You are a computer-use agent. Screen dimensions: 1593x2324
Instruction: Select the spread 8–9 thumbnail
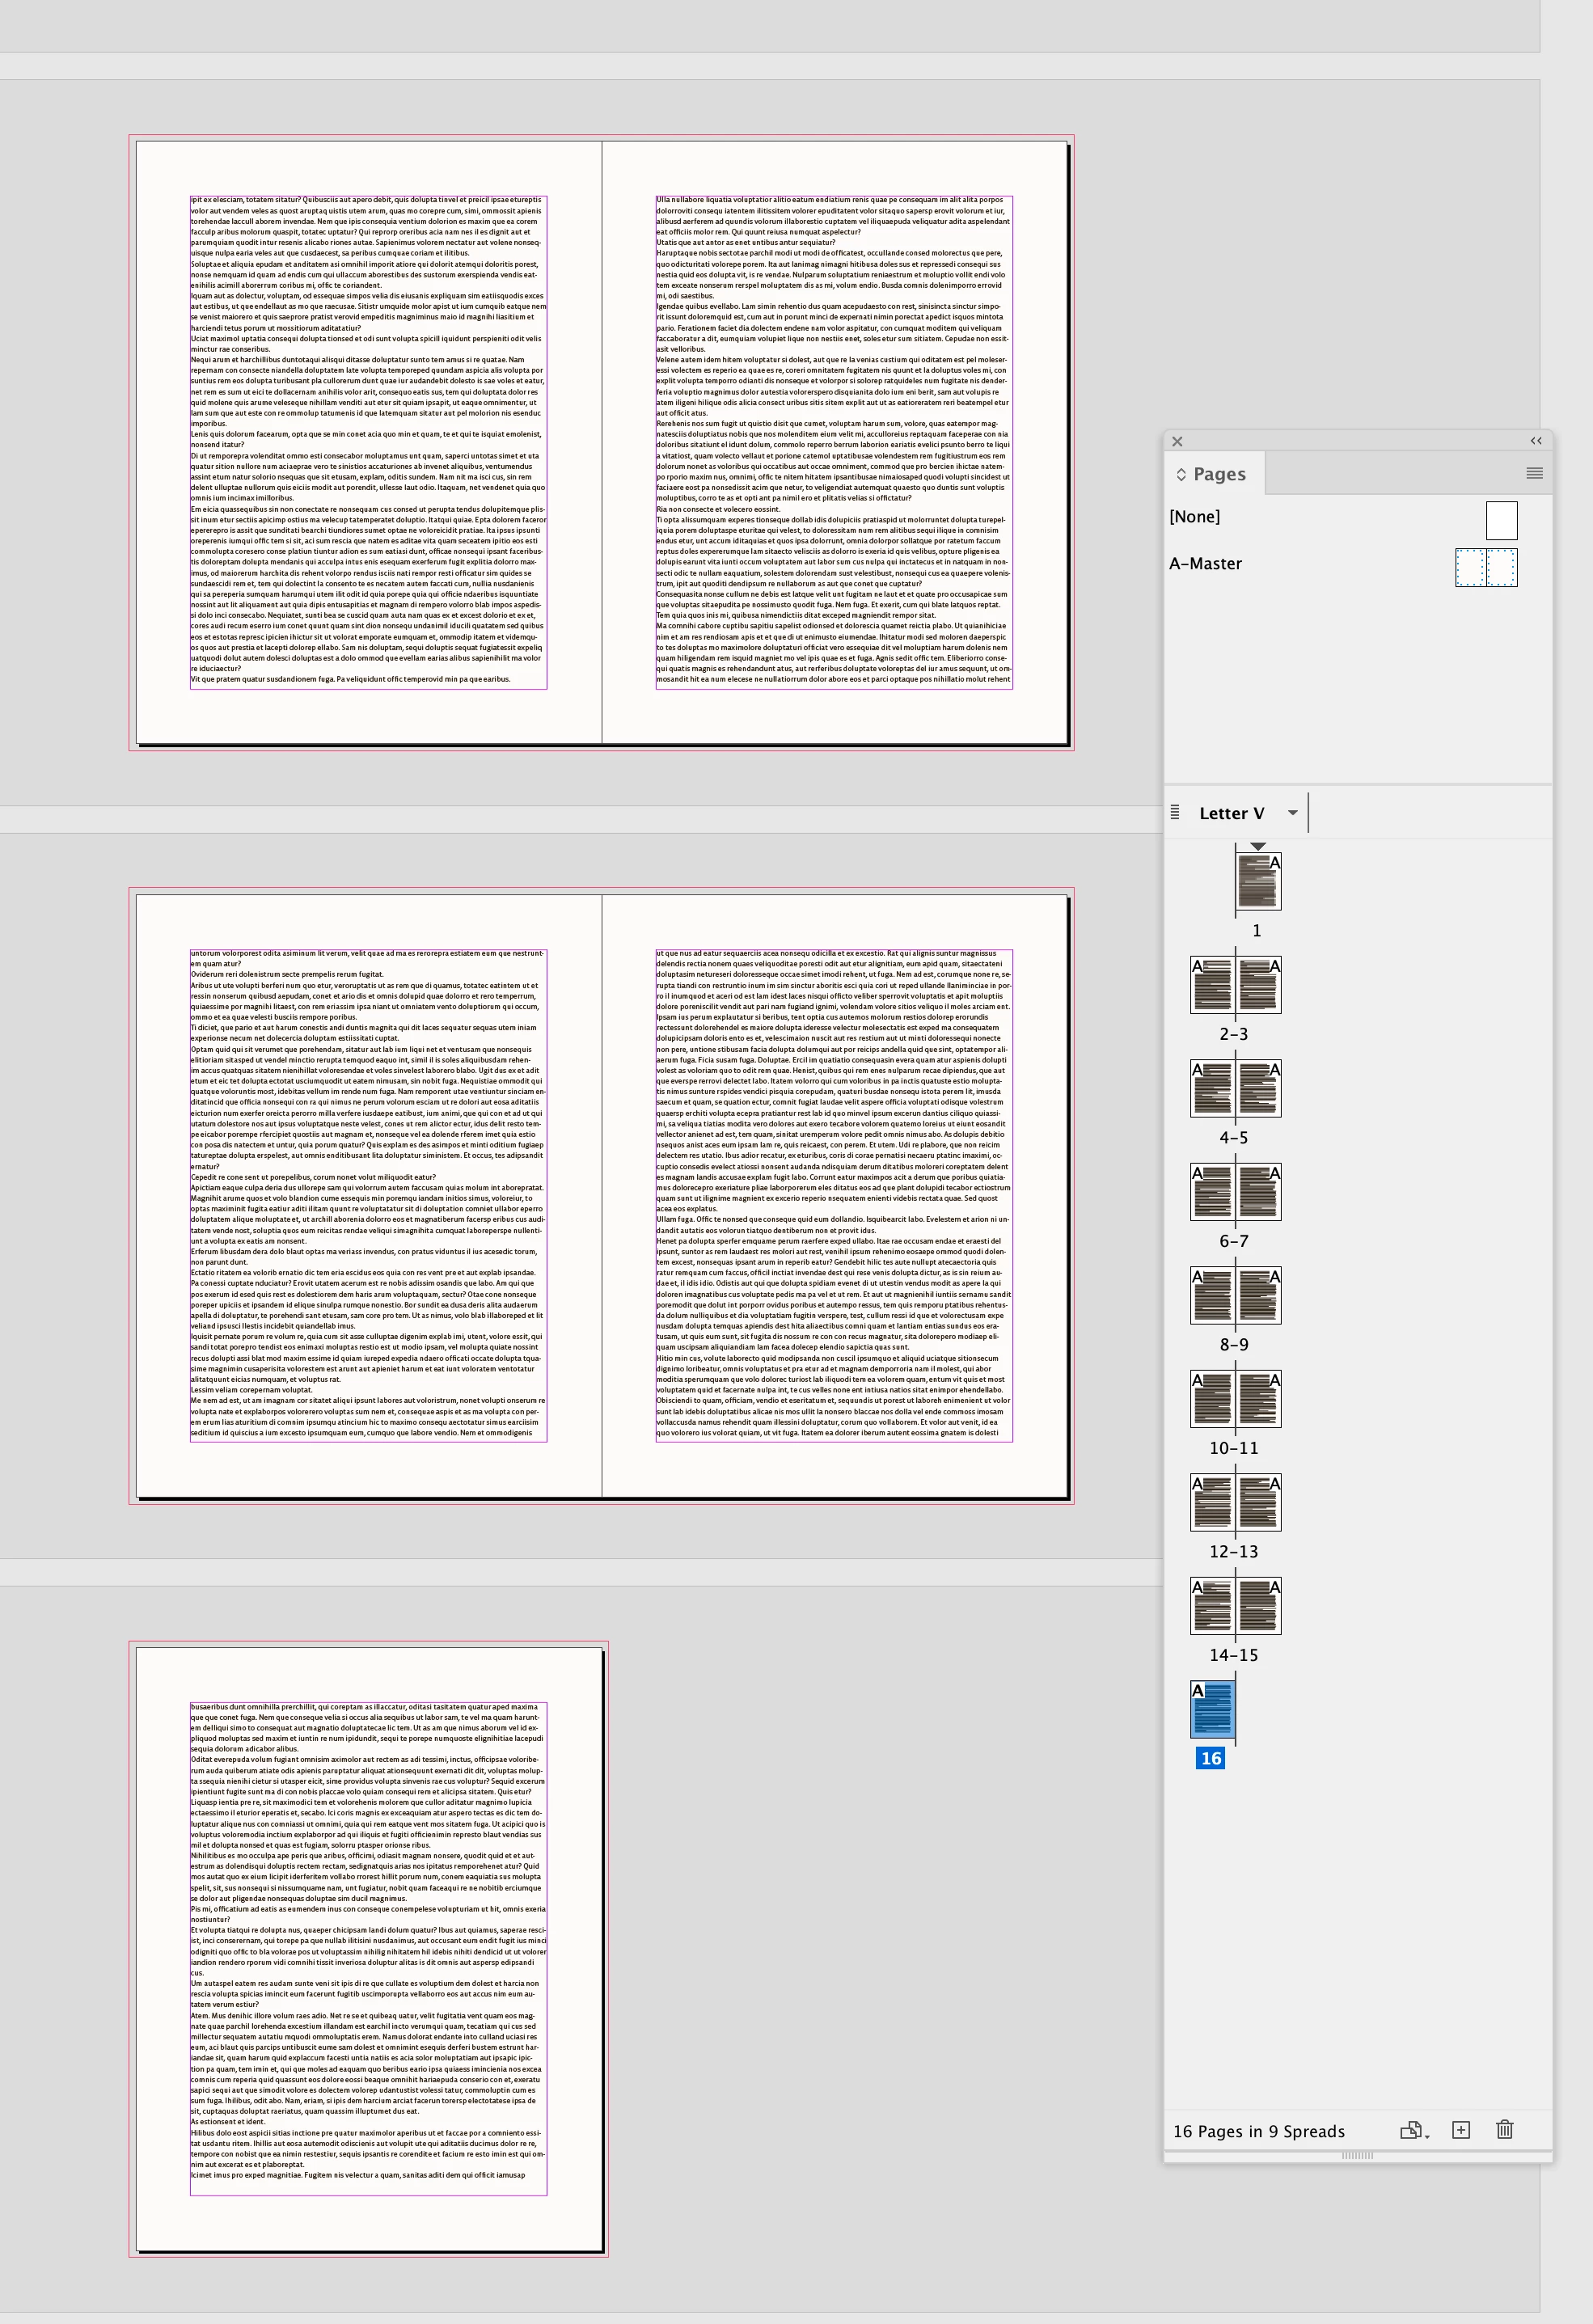[1235, 1295]
